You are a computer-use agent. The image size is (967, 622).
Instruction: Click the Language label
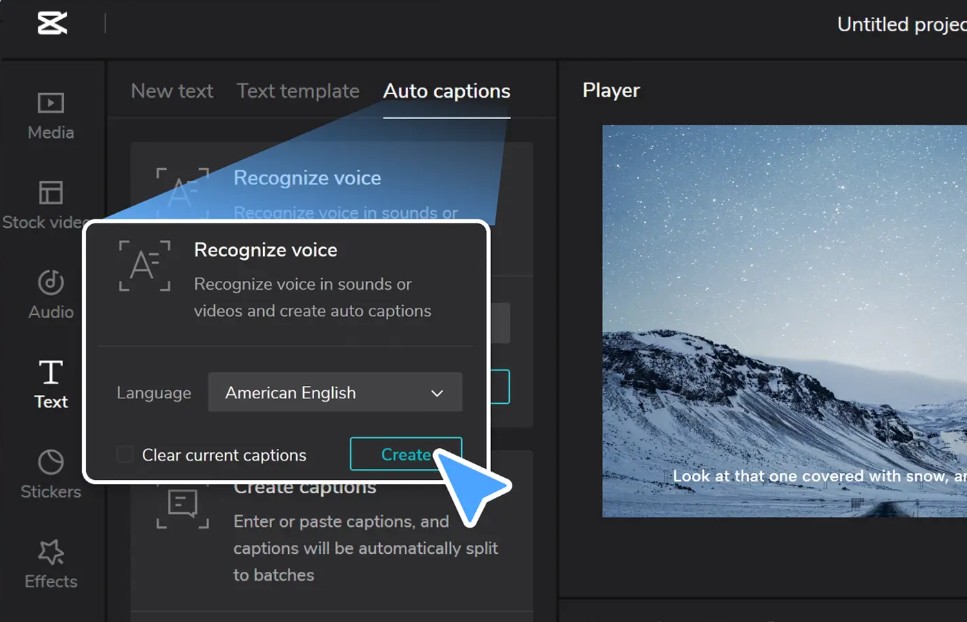pyautogui.click(x=154, y=393)
